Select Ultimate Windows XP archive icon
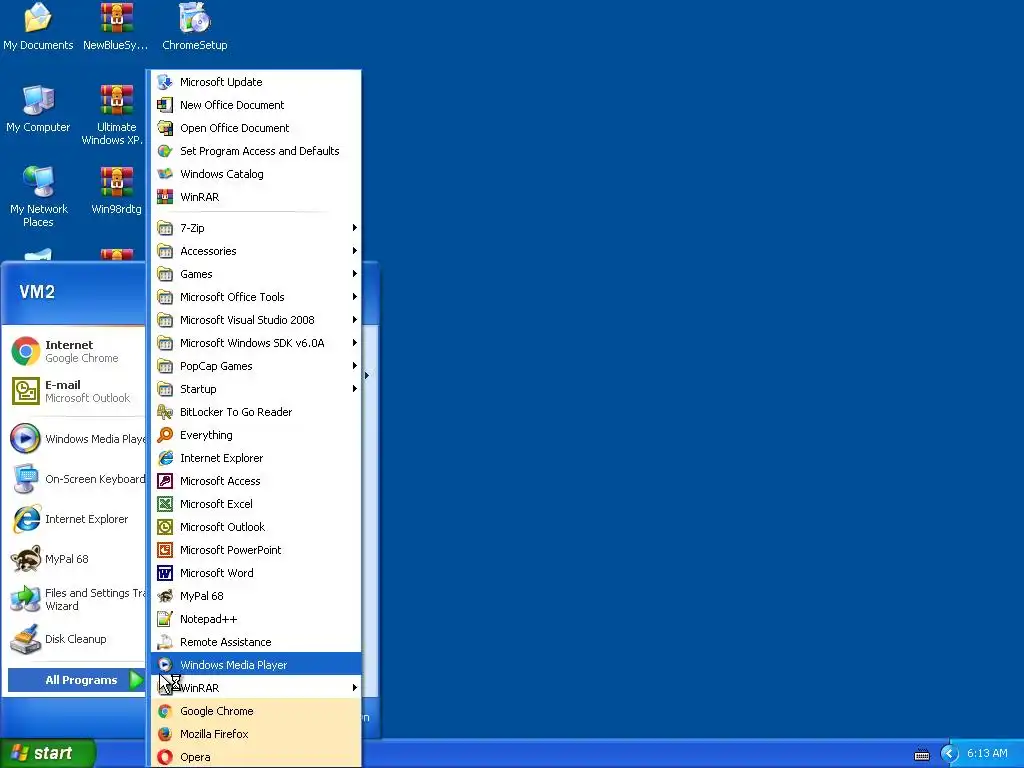The width and height of the screenshot is (1024, 768). tap(112, 115)
